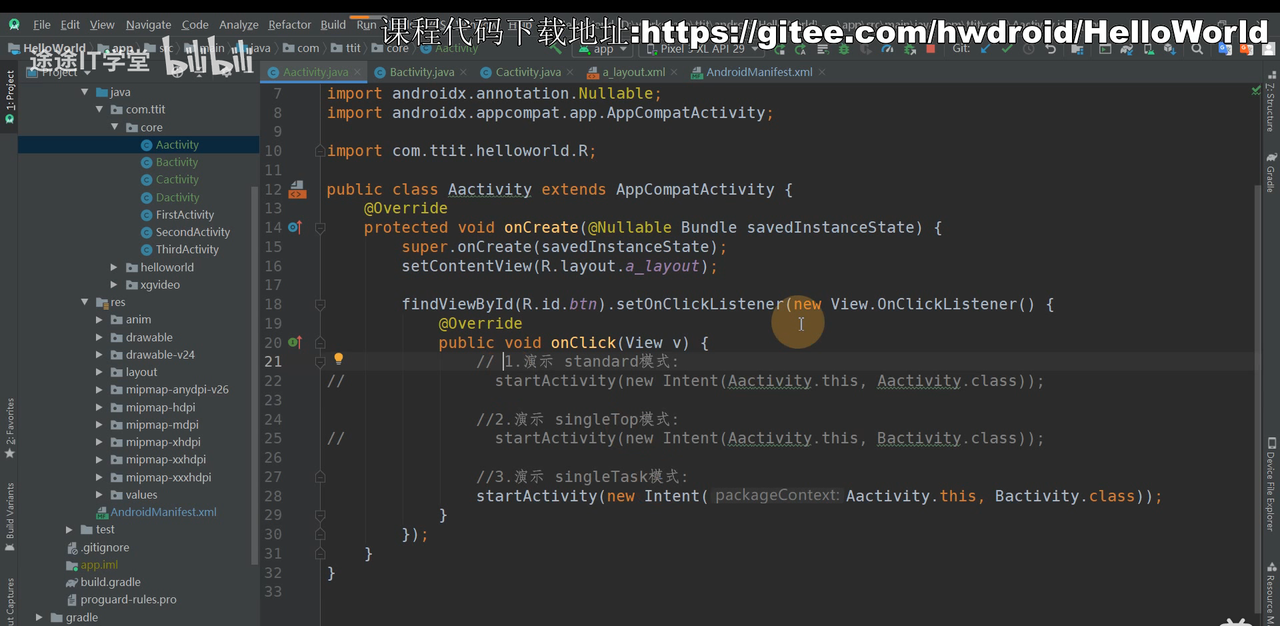1280x626 pixels.
Task: Click the yellow lightbulb intention icon
Action: tap(338, 359)
